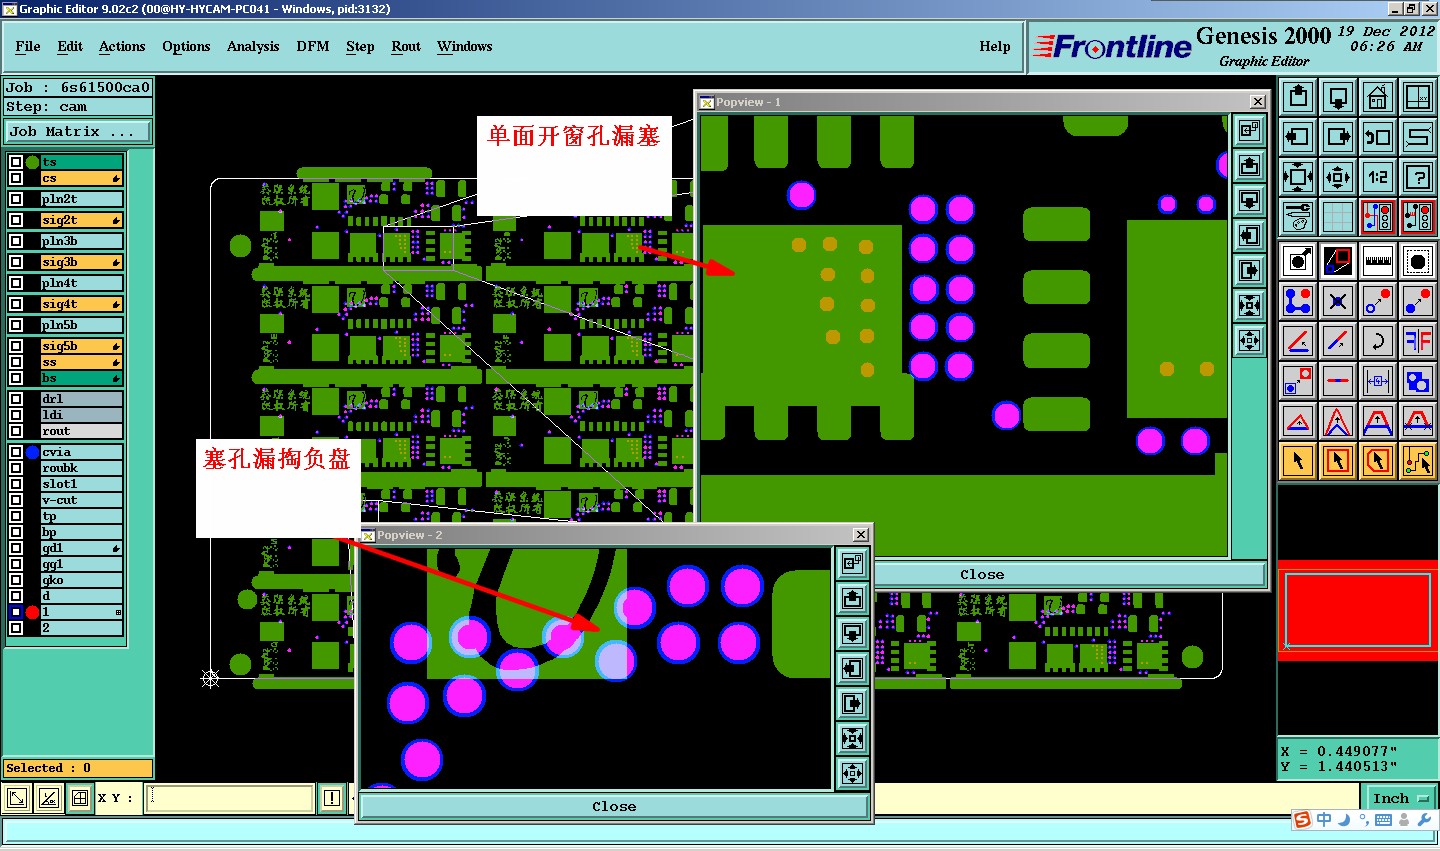Image resolution: width=1440 pixels, height=851 pixels.
Task: Click the pan down view icon
Action: pyautogui.click(x=1338, y=97)
